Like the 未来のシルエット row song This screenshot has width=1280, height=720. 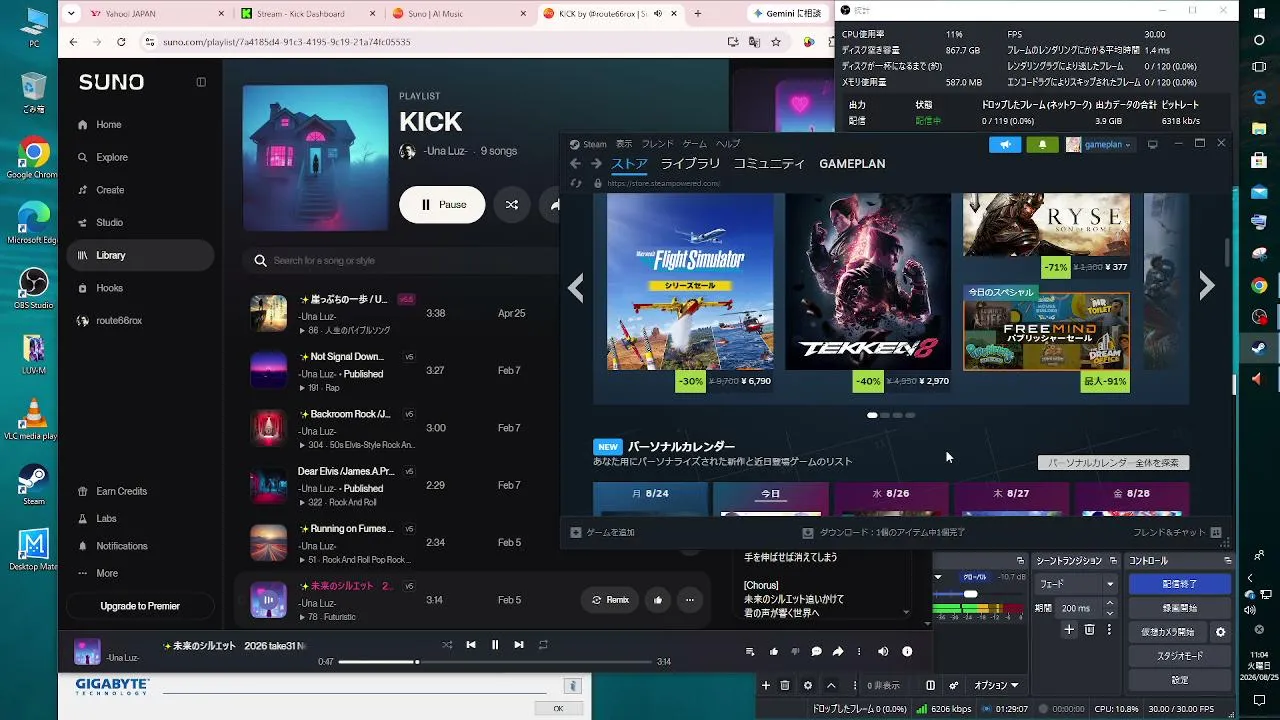point(658,600)
